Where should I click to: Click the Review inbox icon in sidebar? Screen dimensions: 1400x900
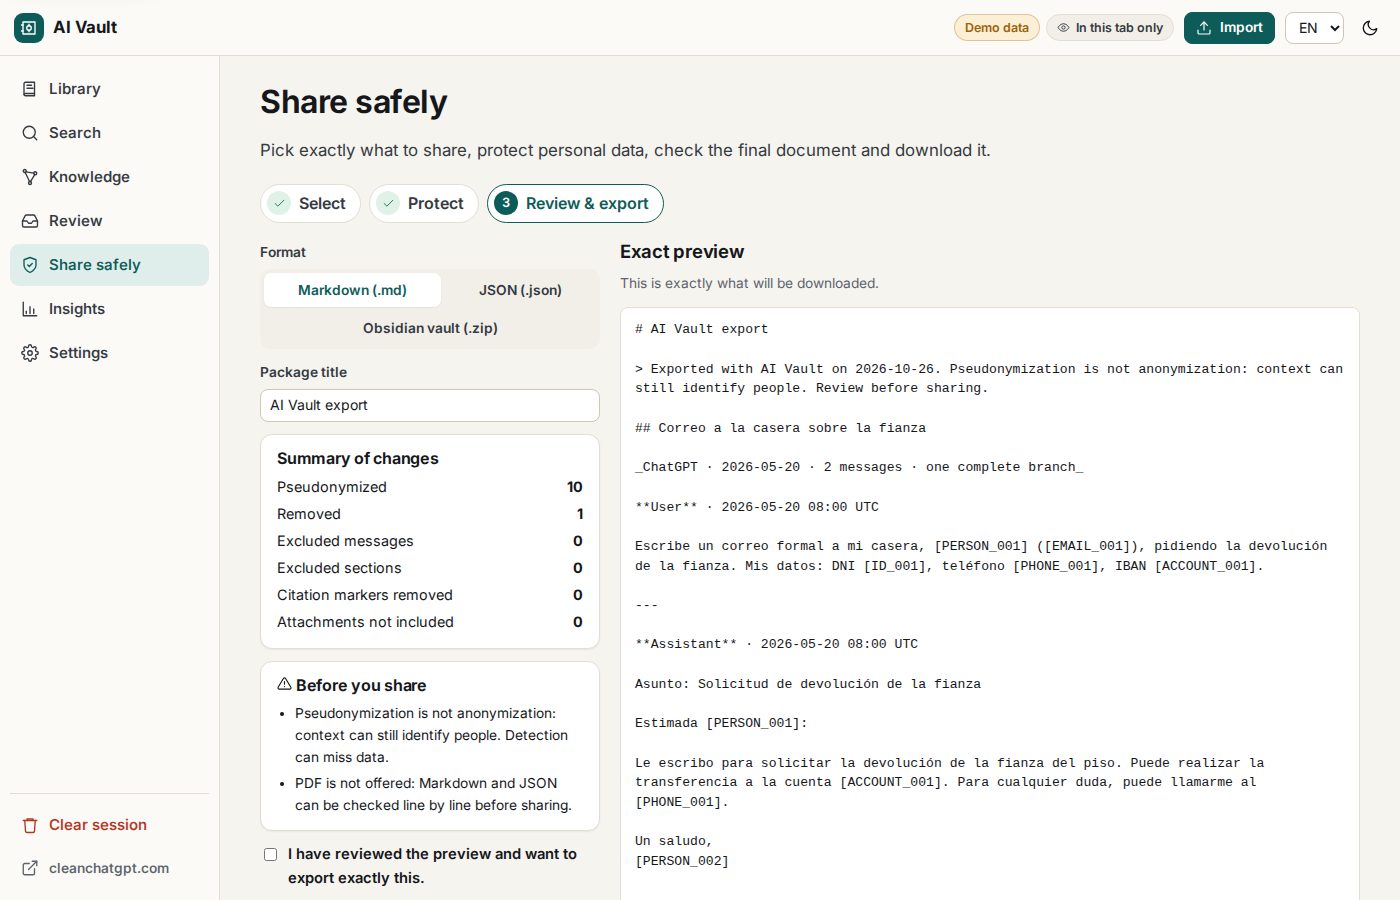coord(30,221)
